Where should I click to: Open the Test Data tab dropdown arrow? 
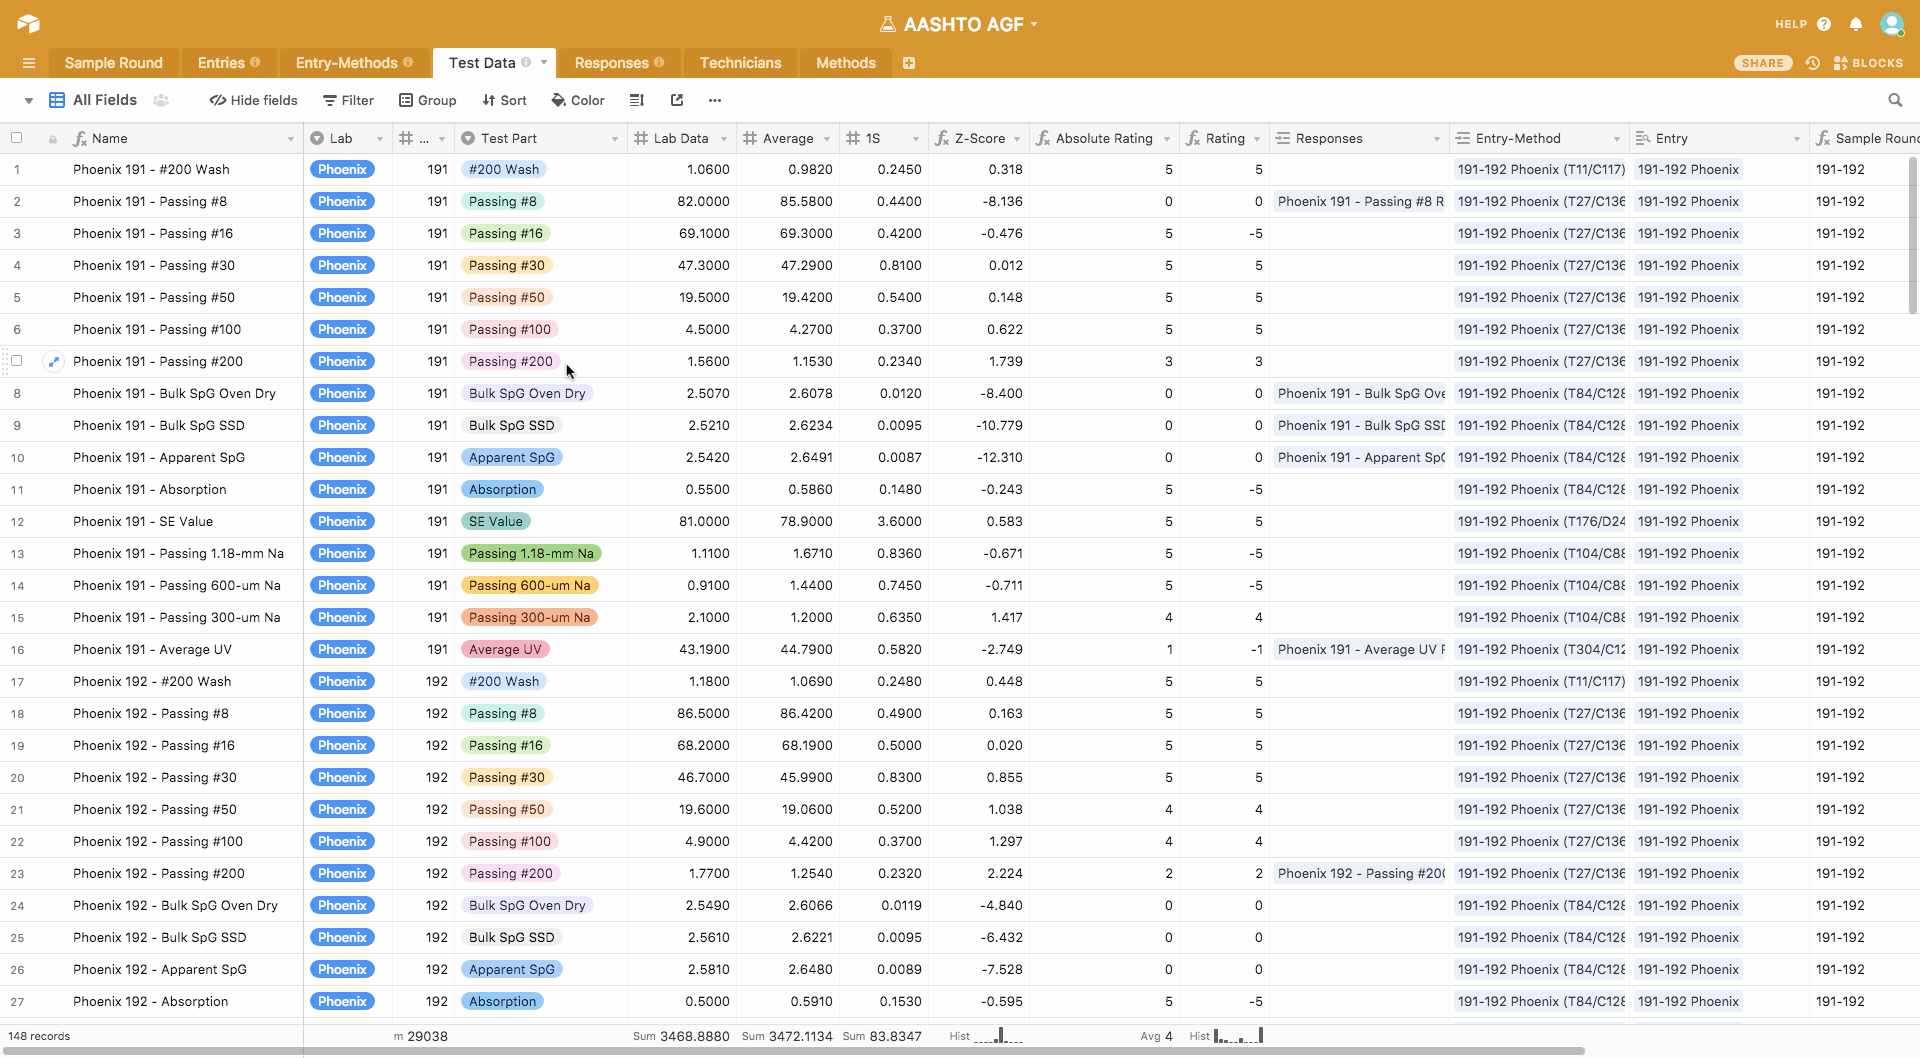pyautogui.click(x=544, y=62)
